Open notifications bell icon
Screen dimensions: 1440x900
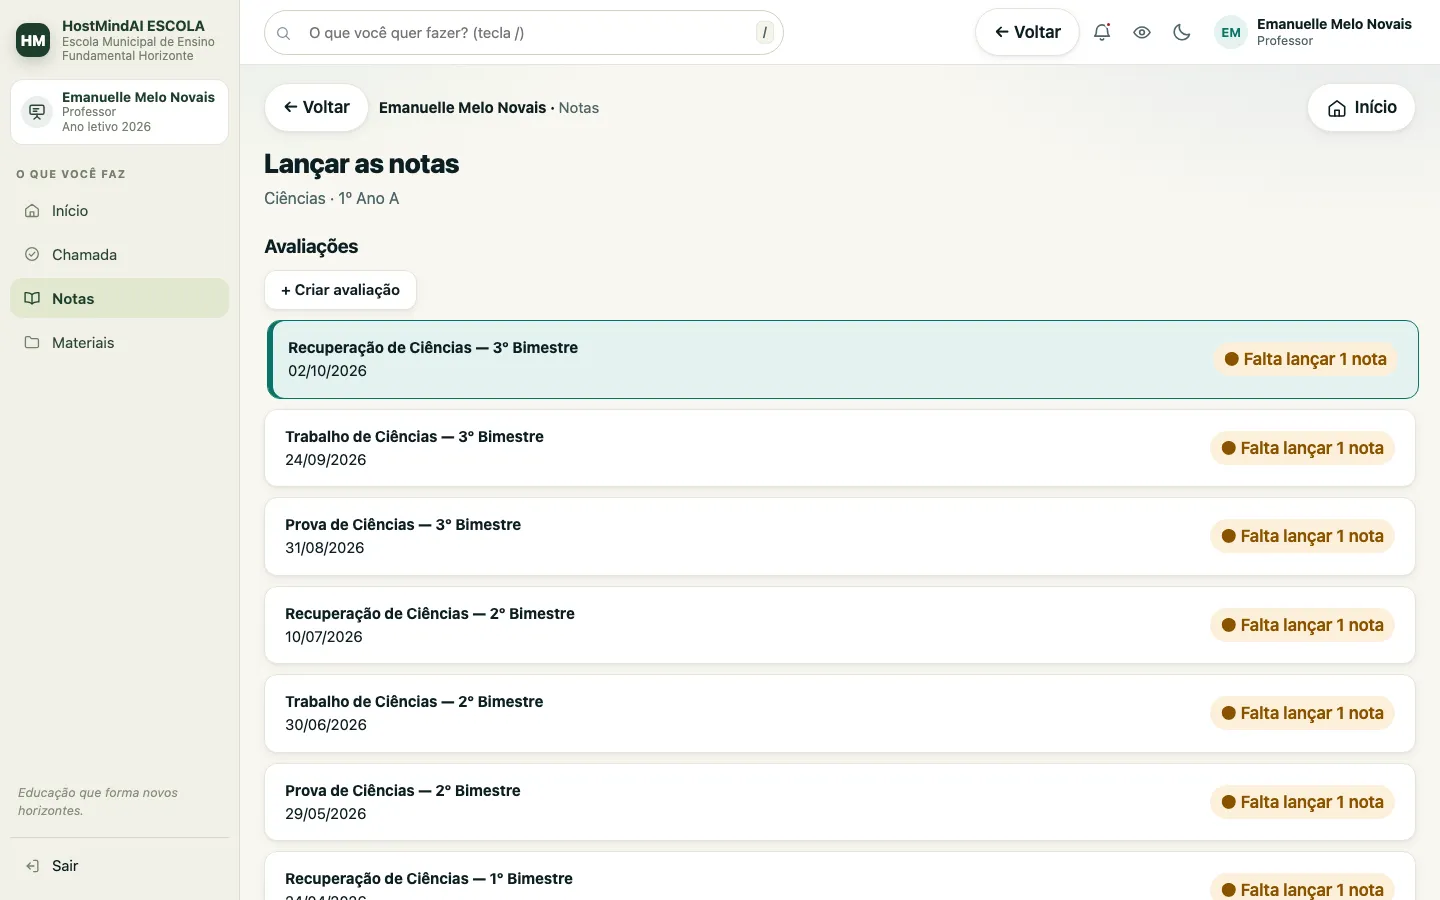(1102, 32)
